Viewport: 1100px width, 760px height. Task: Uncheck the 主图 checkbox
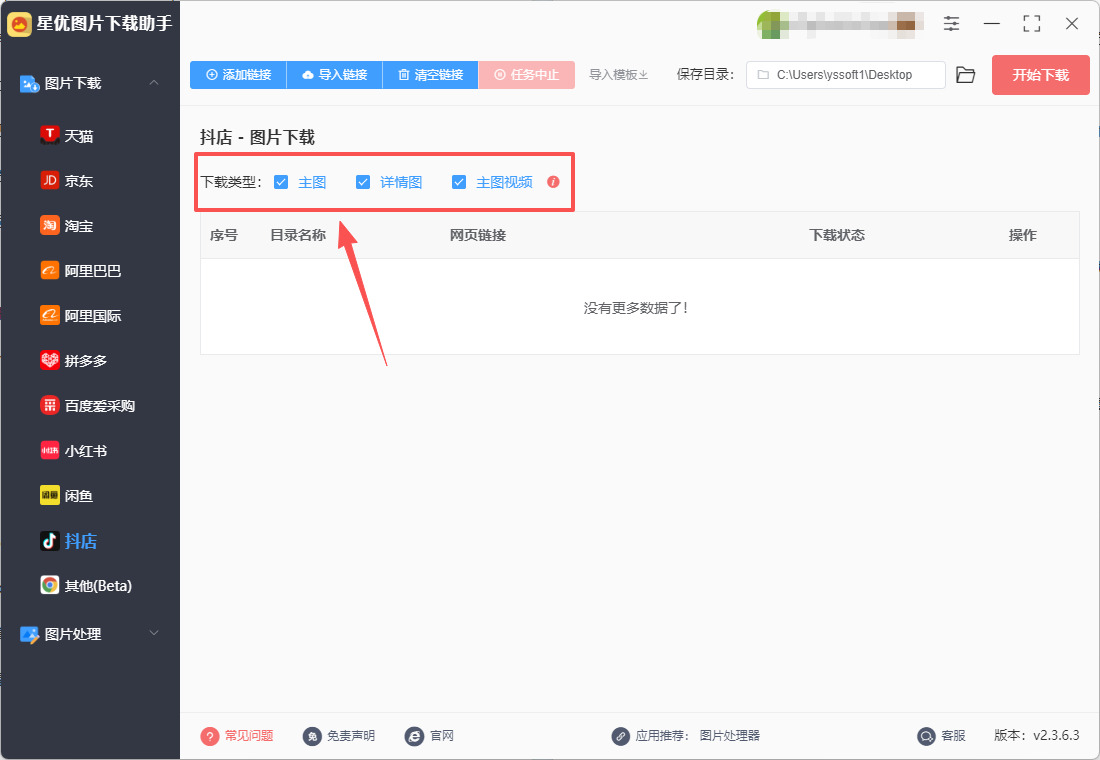(281, 182)
